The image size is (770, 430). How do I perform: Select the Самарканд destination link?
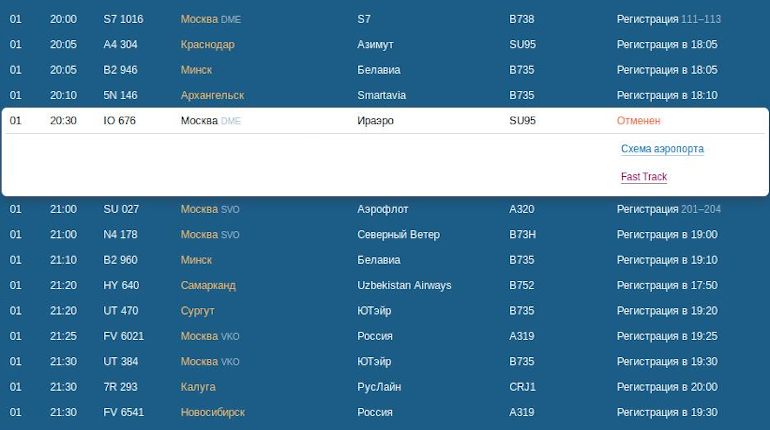pos(208,285)
